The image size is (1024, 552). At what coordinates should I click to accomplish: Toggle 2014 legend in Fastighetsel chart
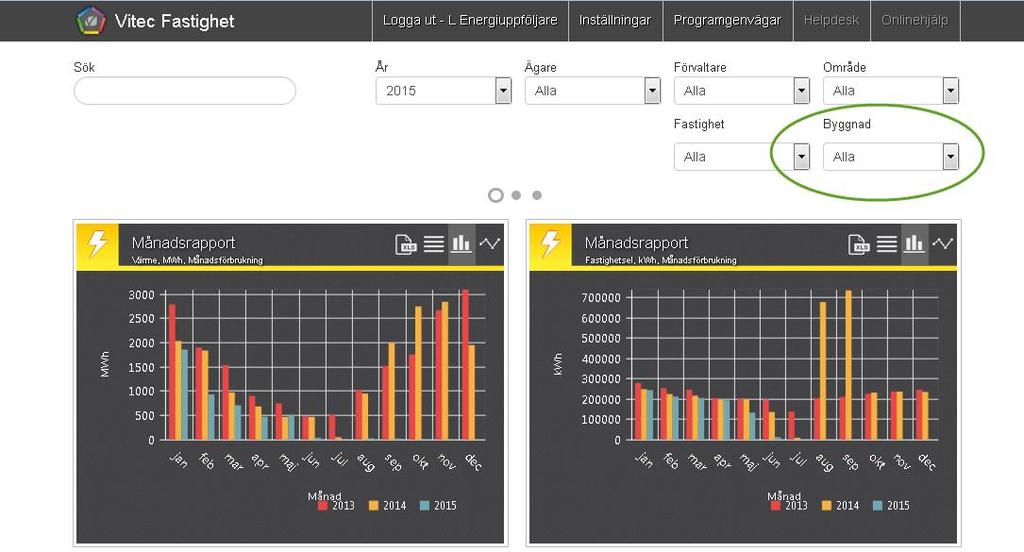click(840, 505)
